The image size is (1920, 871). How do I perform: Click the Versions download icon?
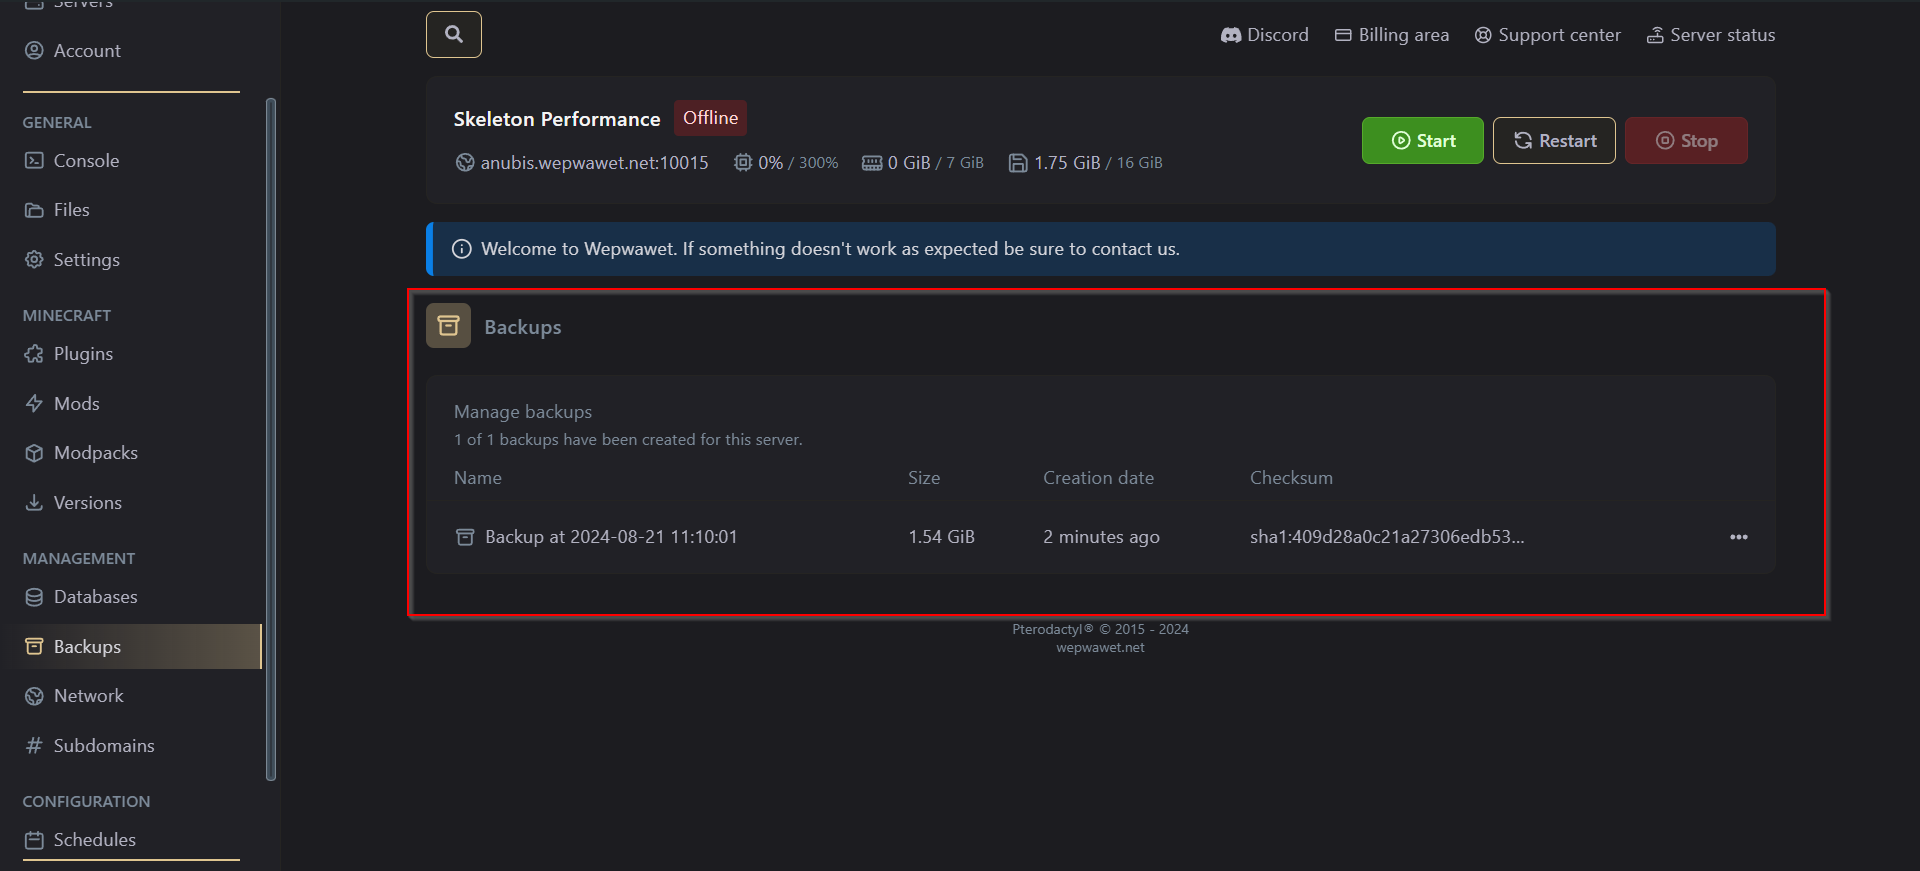[34, 503]
